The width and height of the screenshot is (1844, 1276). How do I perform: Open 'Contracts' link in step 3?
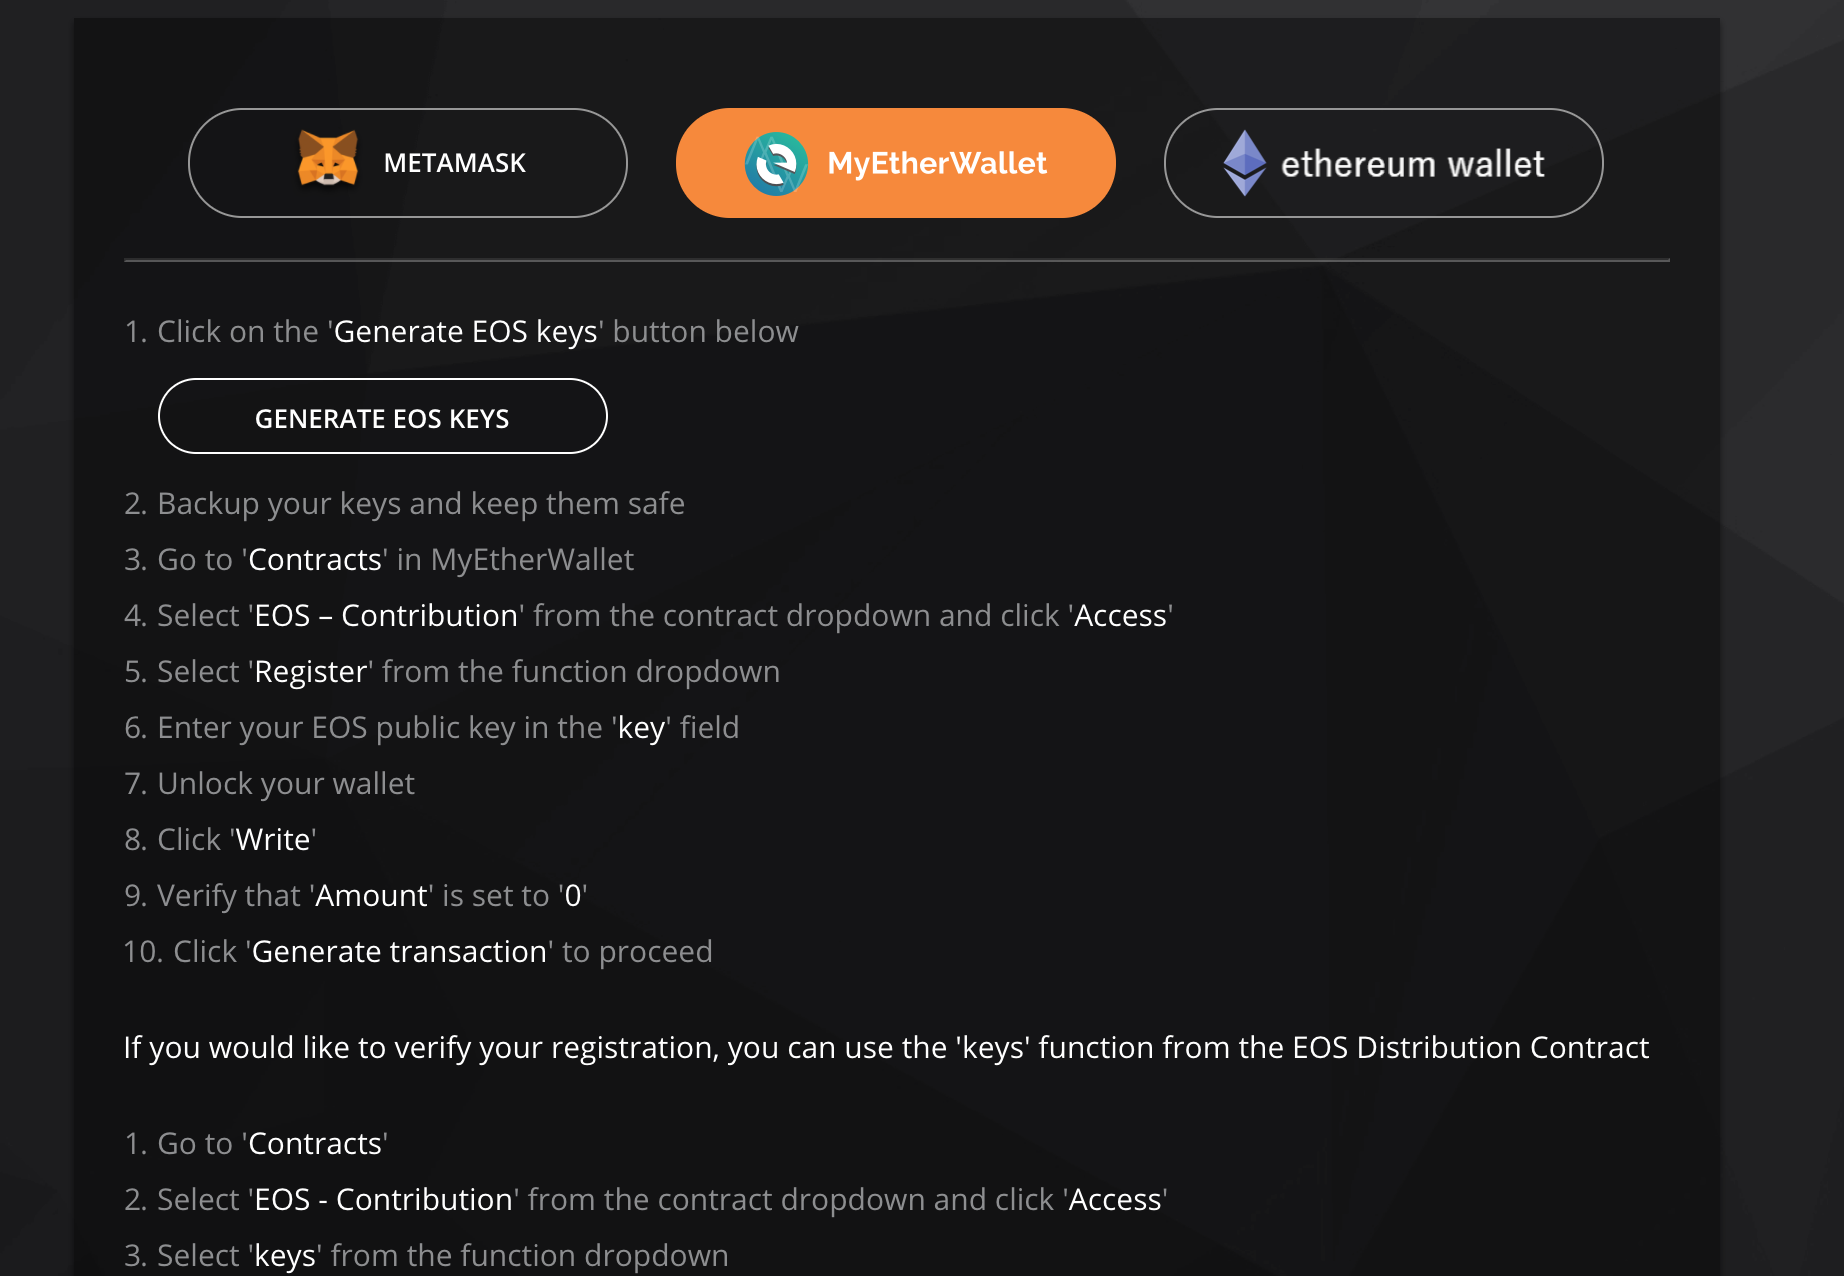(314, 559)
